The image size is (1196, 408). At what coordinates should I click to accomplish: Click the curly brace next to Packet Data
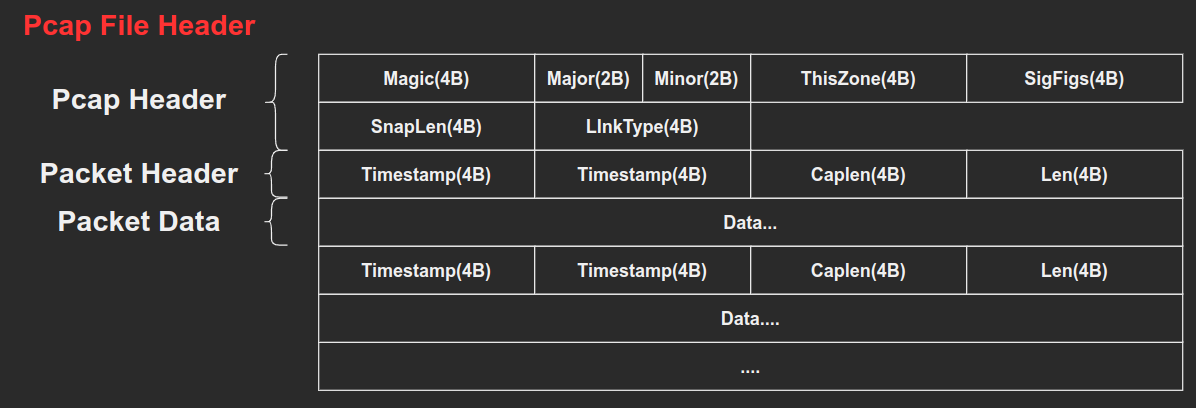[x=277, y=221]
